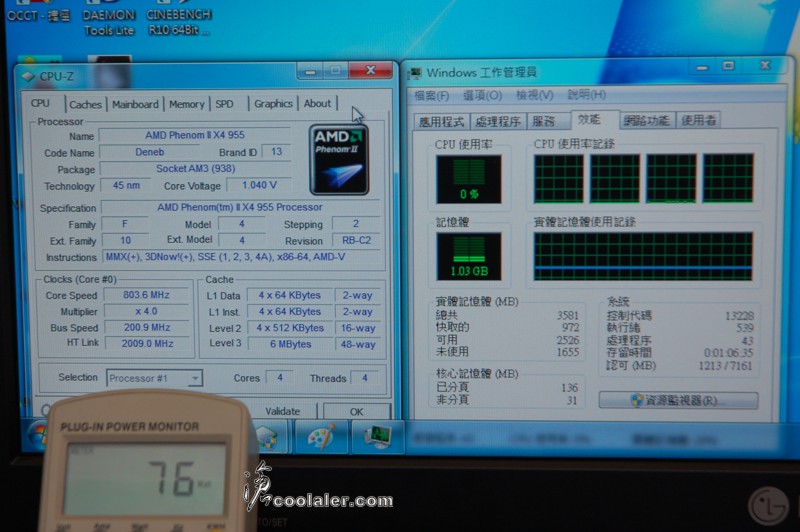Click the Specification field text
Viewport: 800px width, 532px height.
[x=240, y=208]
